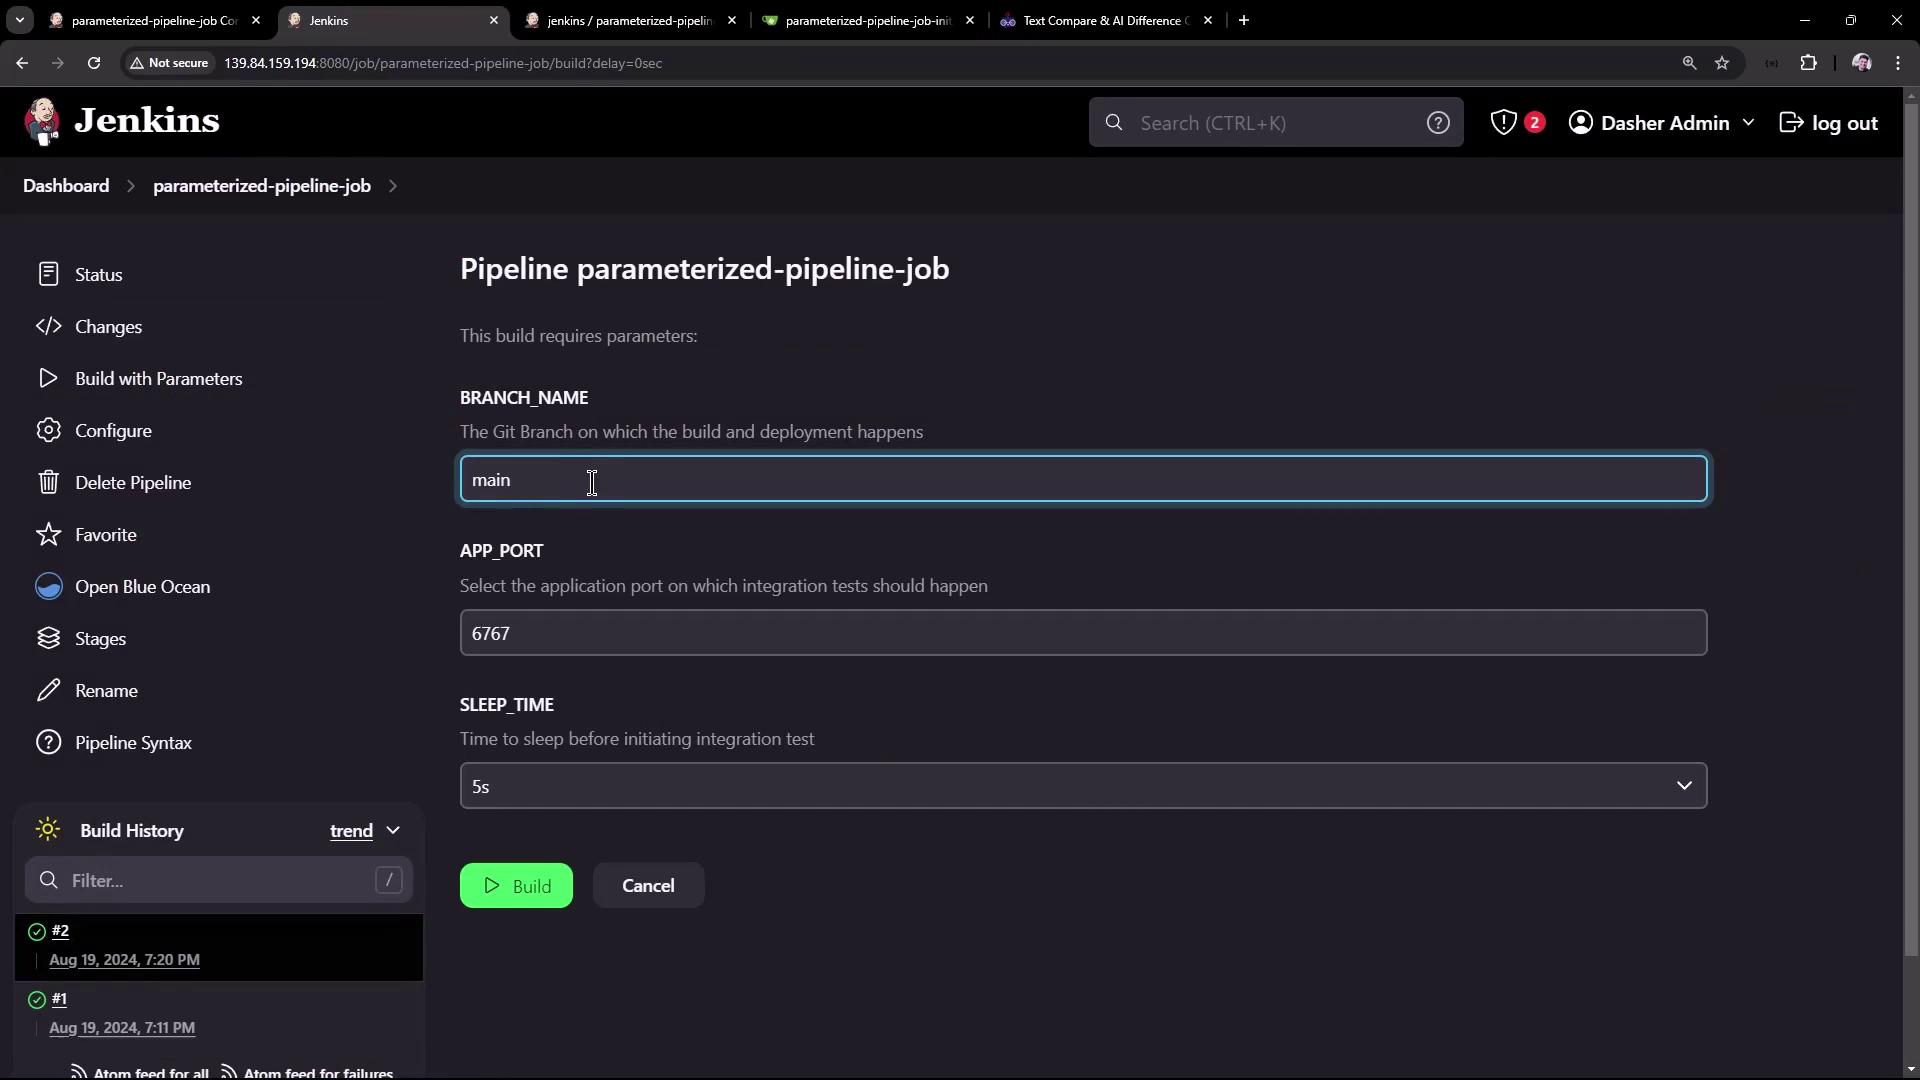The image size is (1920, 1080).
Task: Click the Jenkins logo icon
Action: click(x=42, y=122)
